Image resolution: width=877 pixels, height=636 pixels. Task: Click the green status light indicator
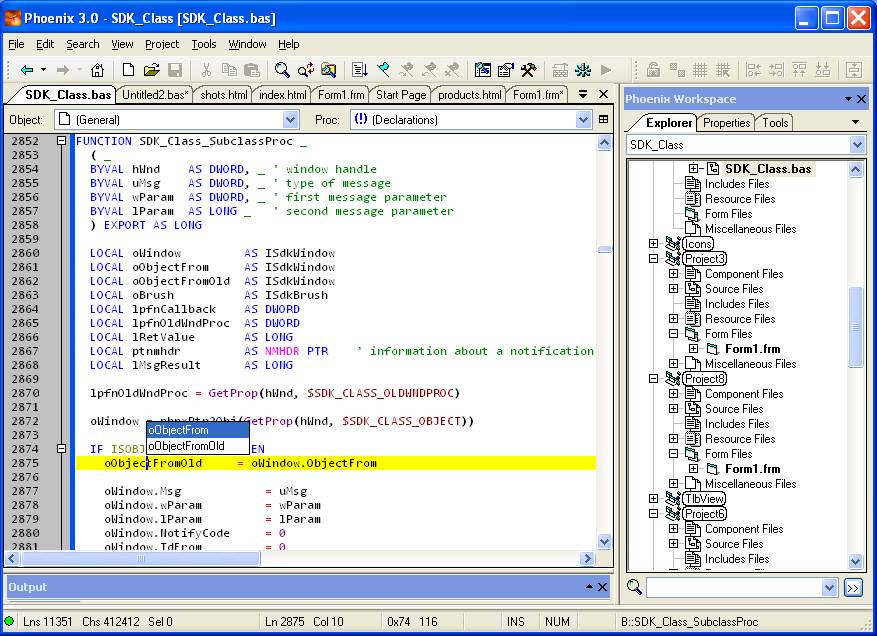tap(10, 621)
